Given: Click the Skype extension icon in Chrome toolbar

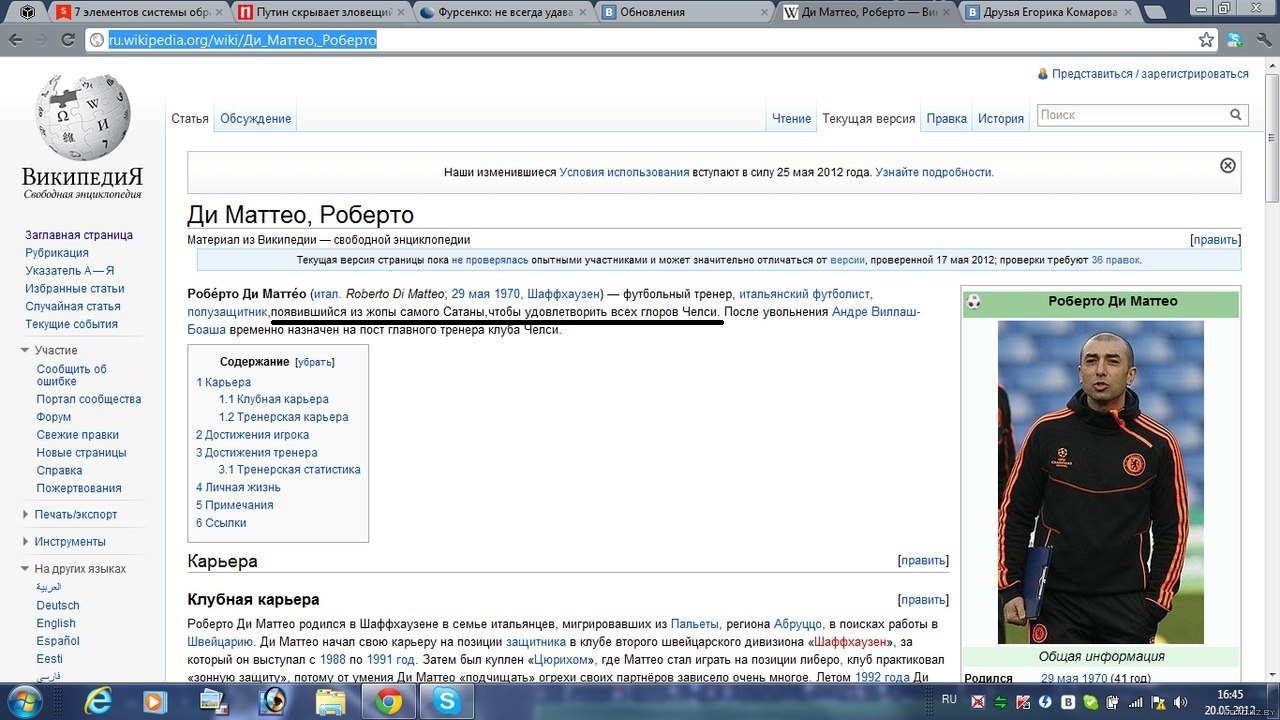Looking at the screenshot, I should [1236, 40].
